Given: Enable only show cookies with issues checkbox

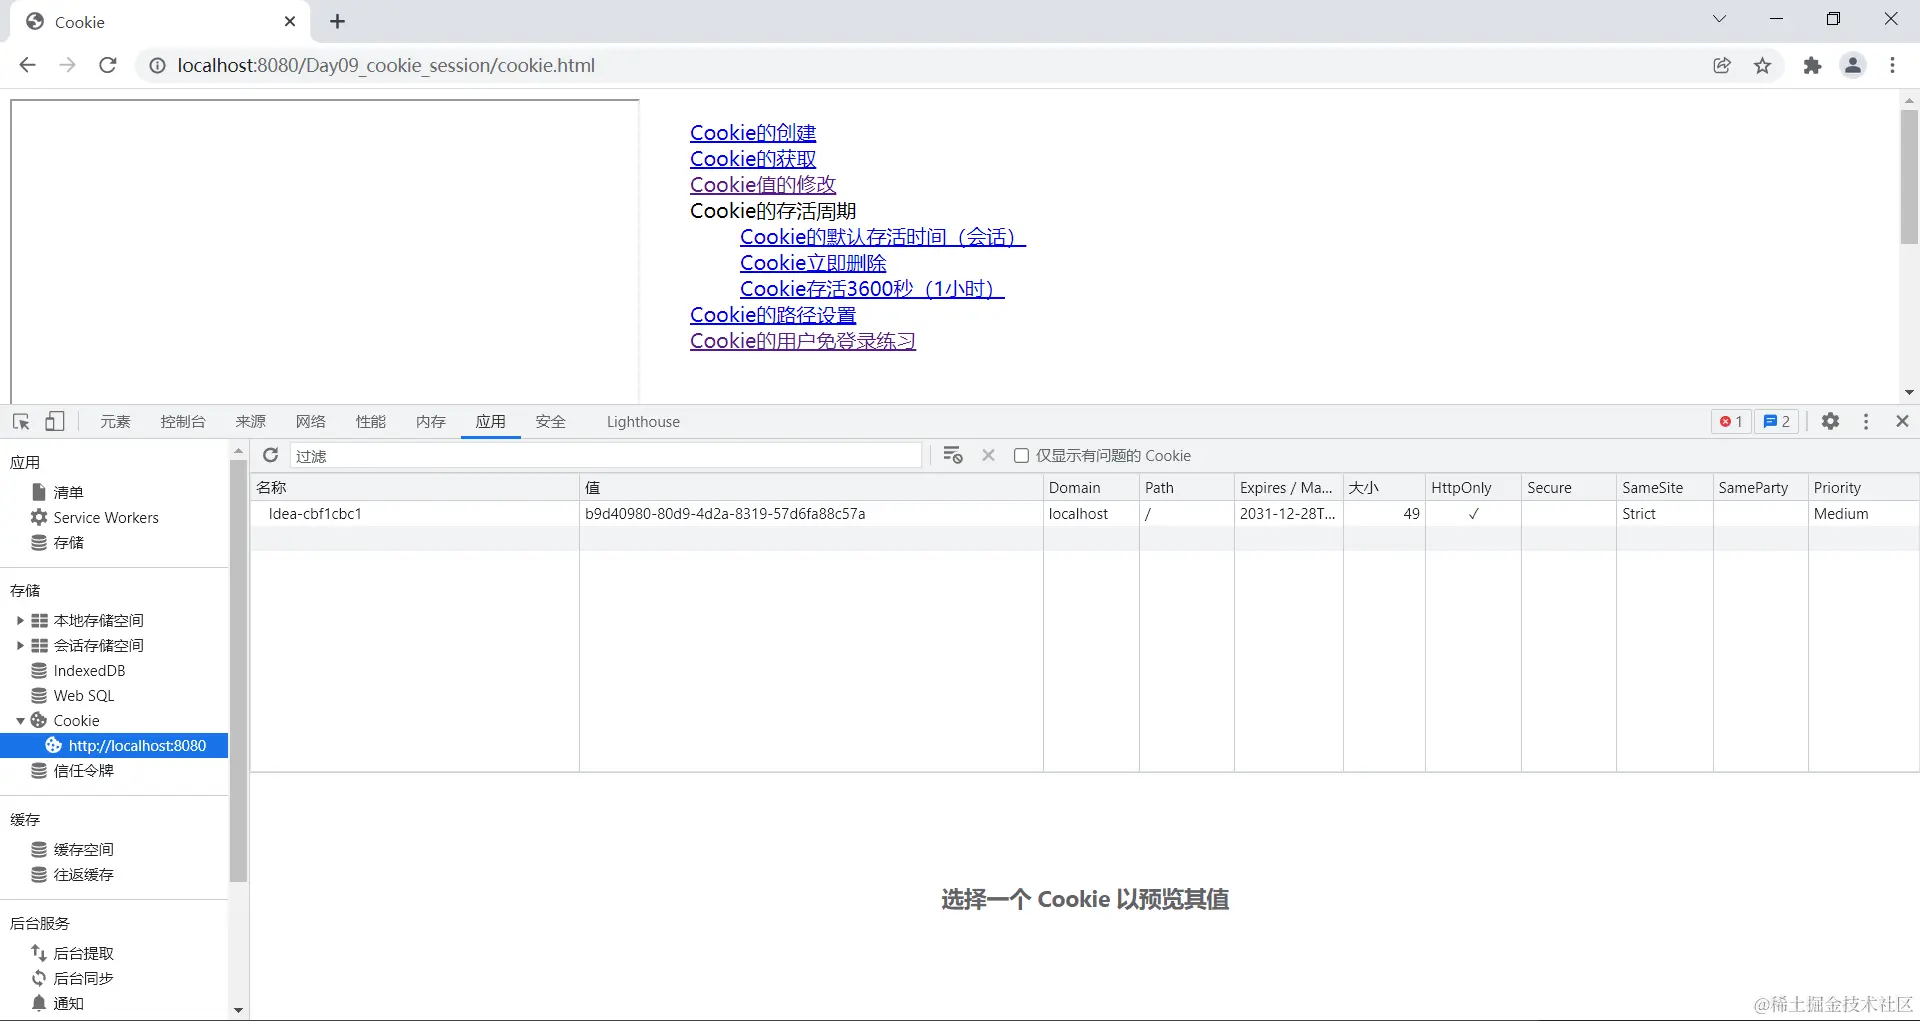Looking at the screenshot, I should click(1021, 455).
